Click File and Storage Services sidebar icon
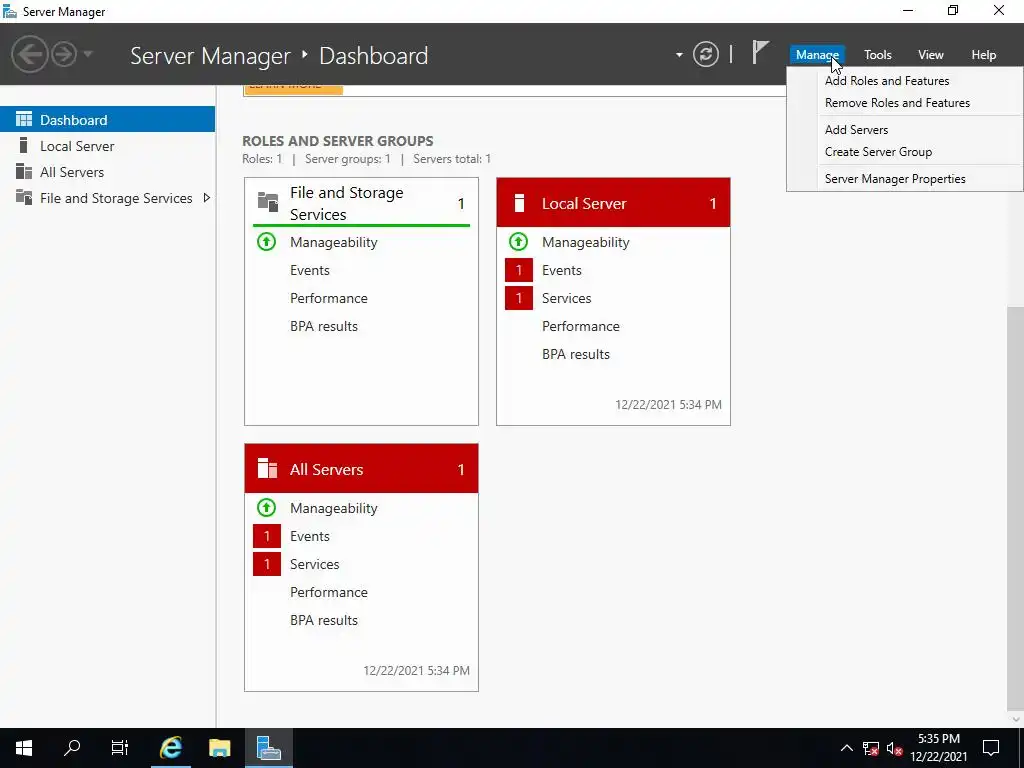The height and width of the screenshot is (768, 1024). 24,197
